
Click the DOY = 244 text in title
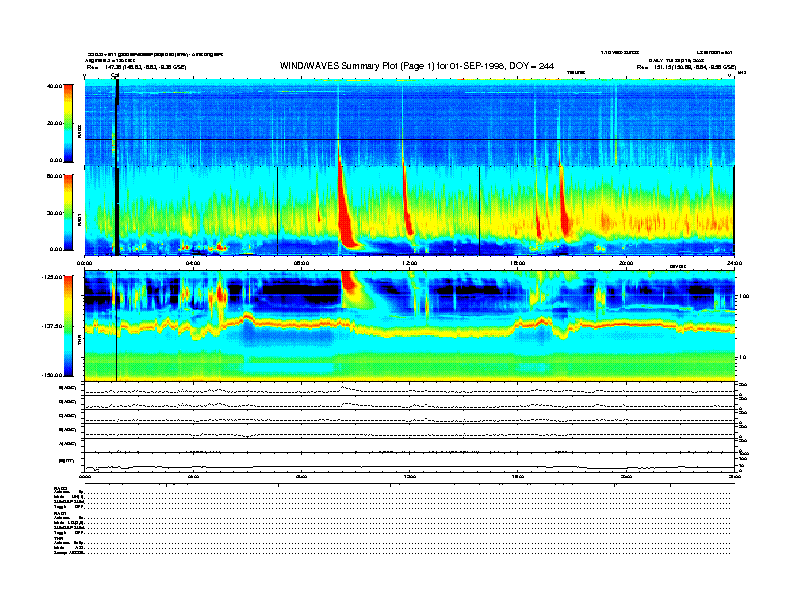coord(532,66)
